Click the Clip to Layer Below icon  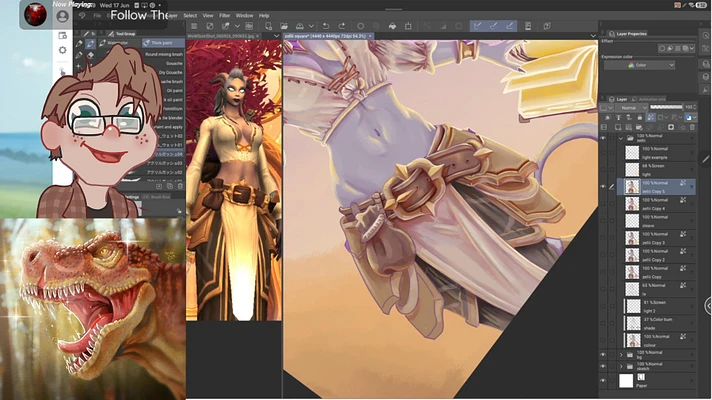608,118
